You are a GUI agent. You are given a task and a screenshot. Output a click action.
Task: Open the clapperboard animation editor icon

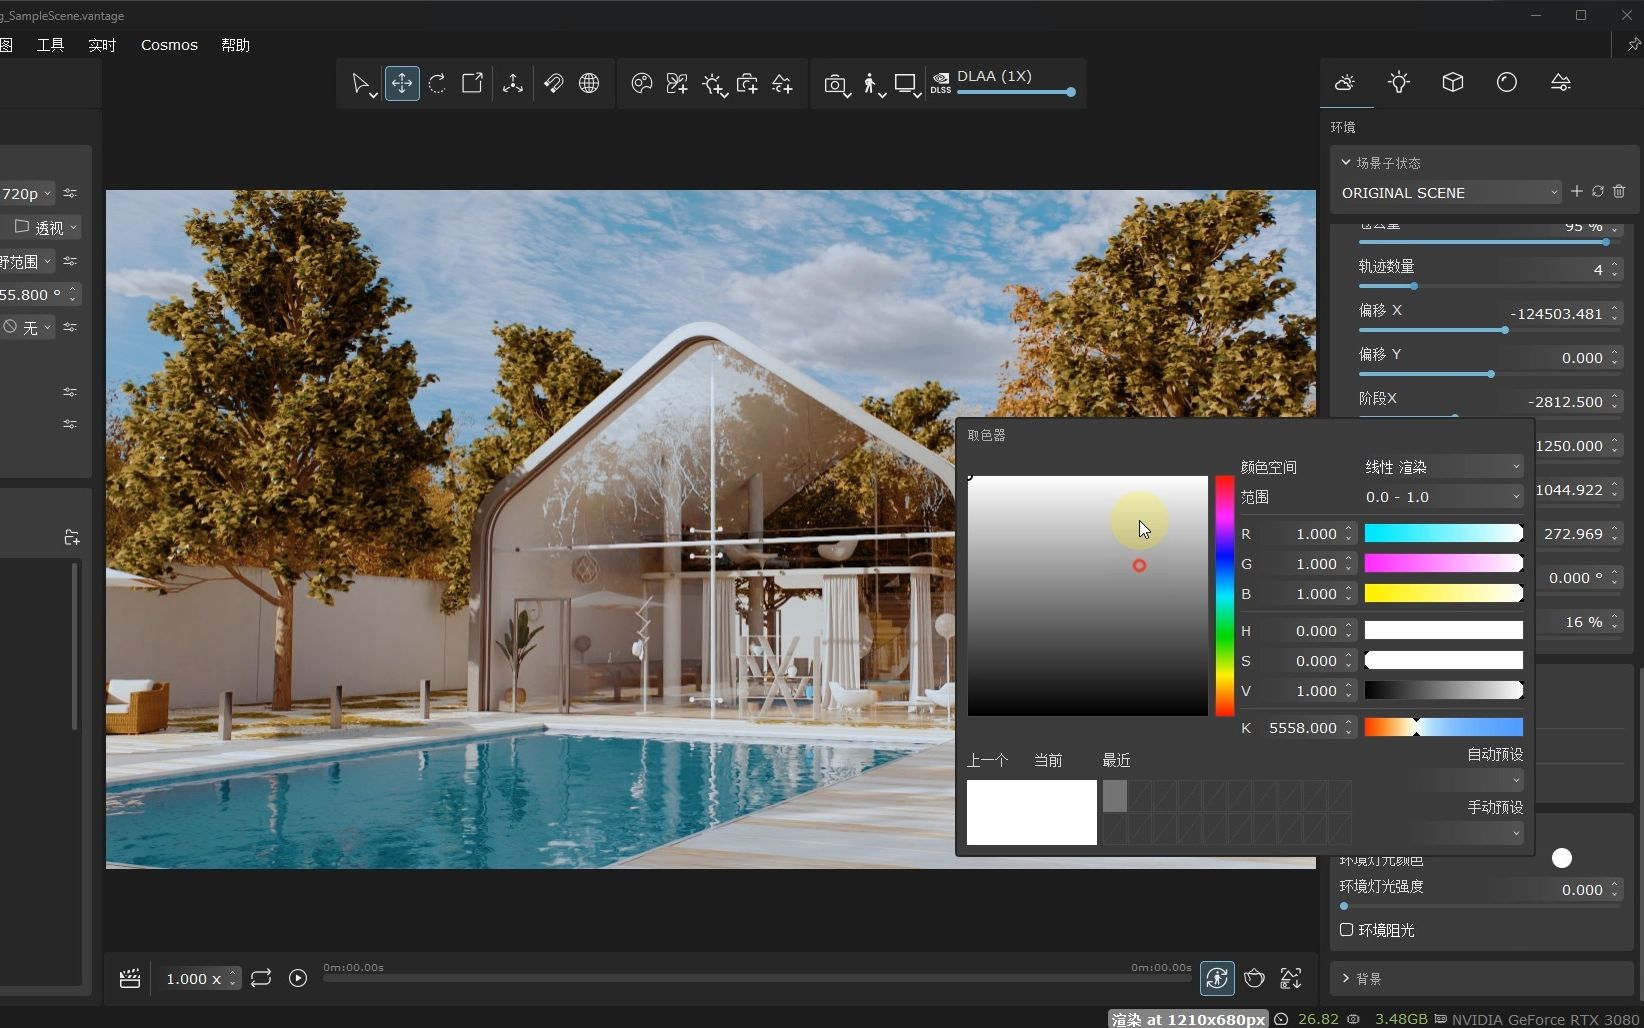pyautogui.click(x=130, y=979)
